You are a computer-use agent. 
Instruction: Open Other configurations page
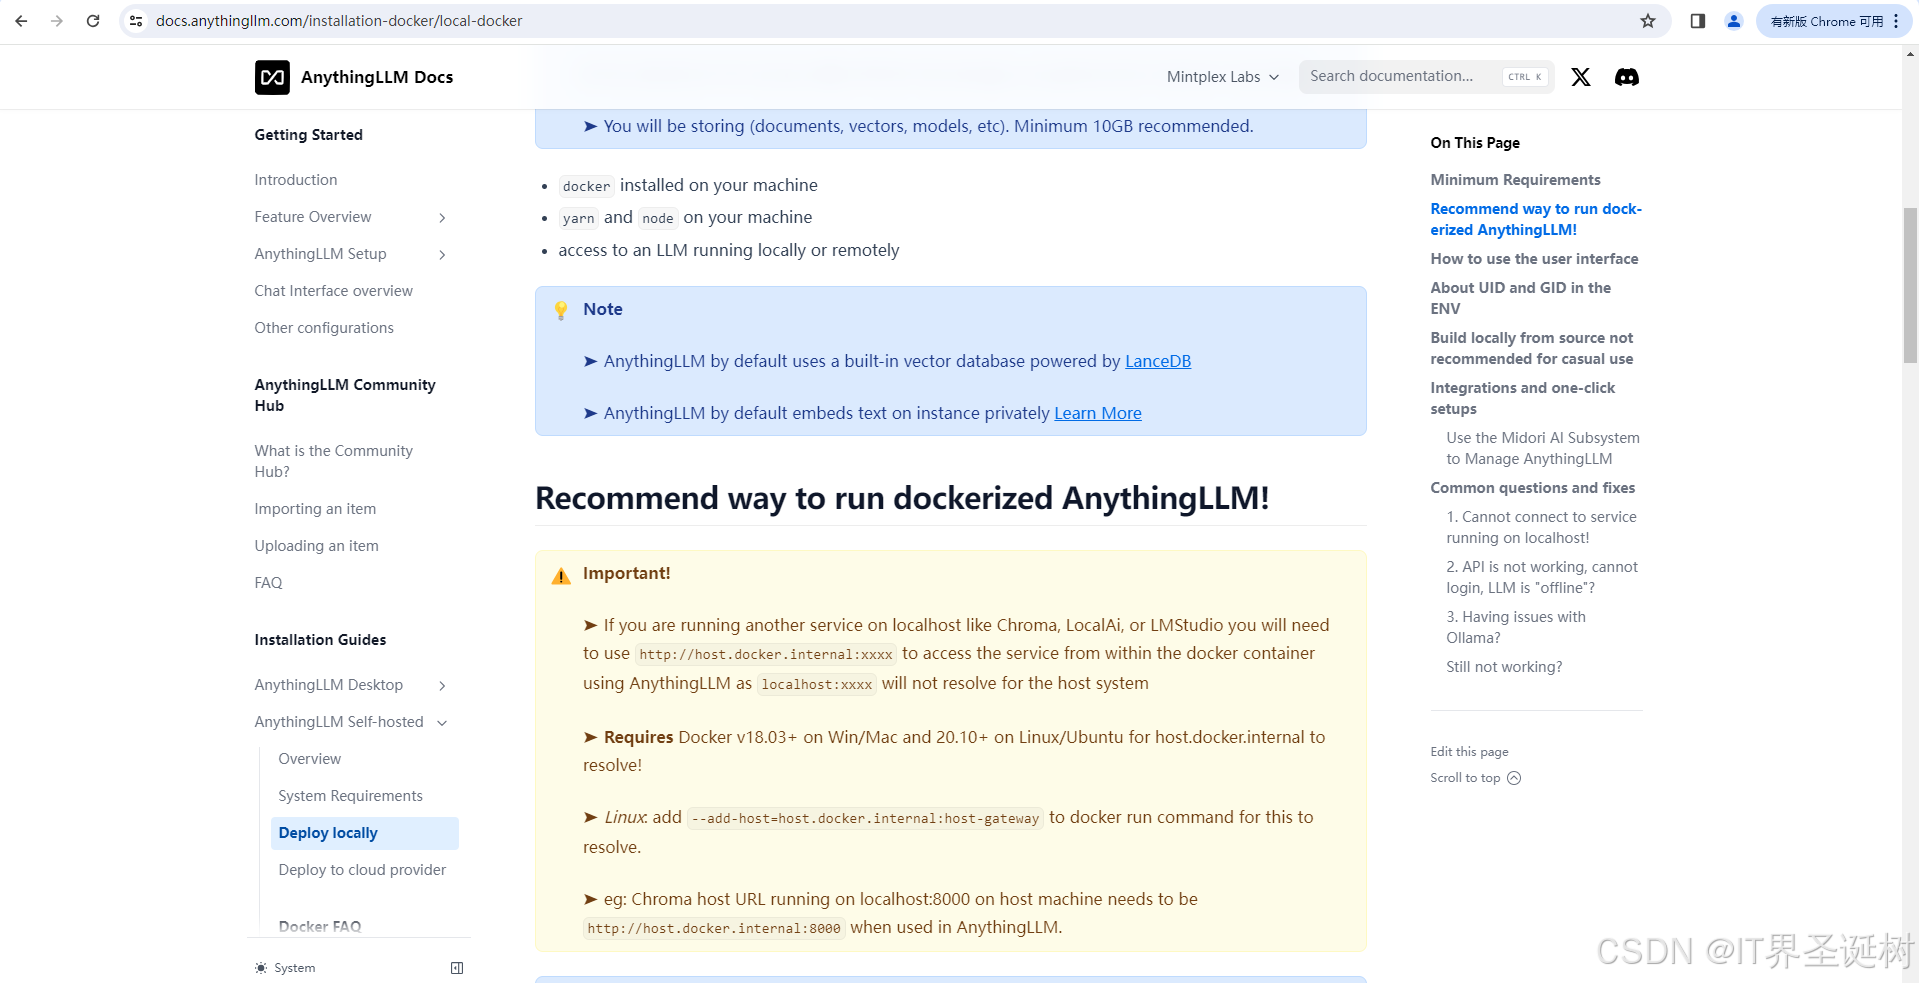(324, 328)
